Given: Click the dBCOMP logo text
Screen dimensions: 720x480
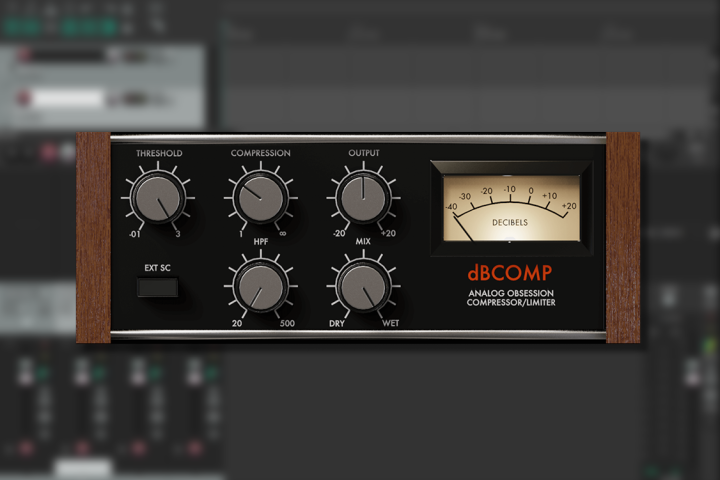Looking at the screenshot, I should click(x=510, y=273).
